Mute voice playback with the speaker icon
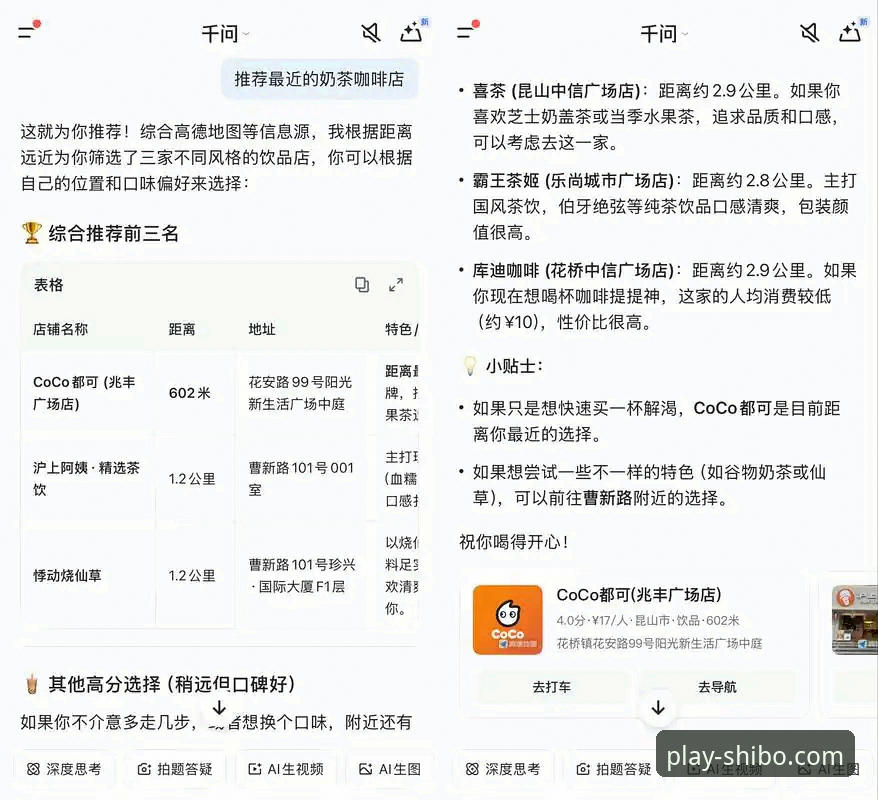This screenshot has width=878, height=800. pyautogui.click(x=370, y=31)
